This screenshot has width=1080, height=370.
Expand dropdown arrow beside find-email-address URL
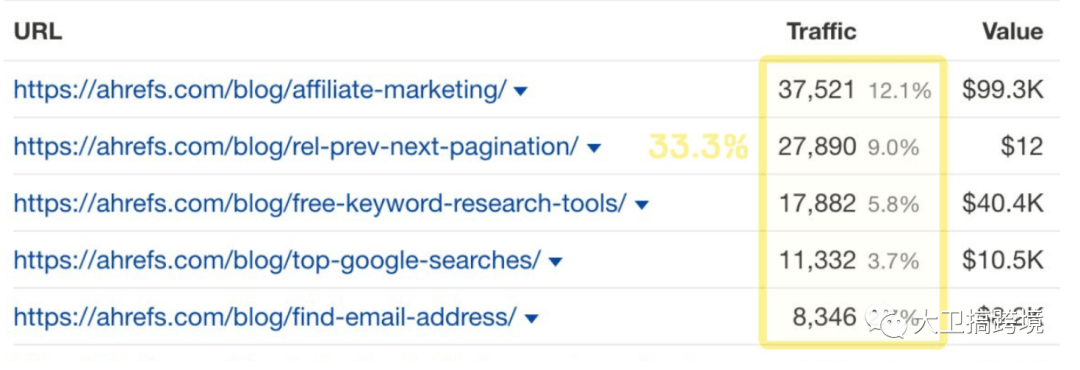(x=530, y=319)
